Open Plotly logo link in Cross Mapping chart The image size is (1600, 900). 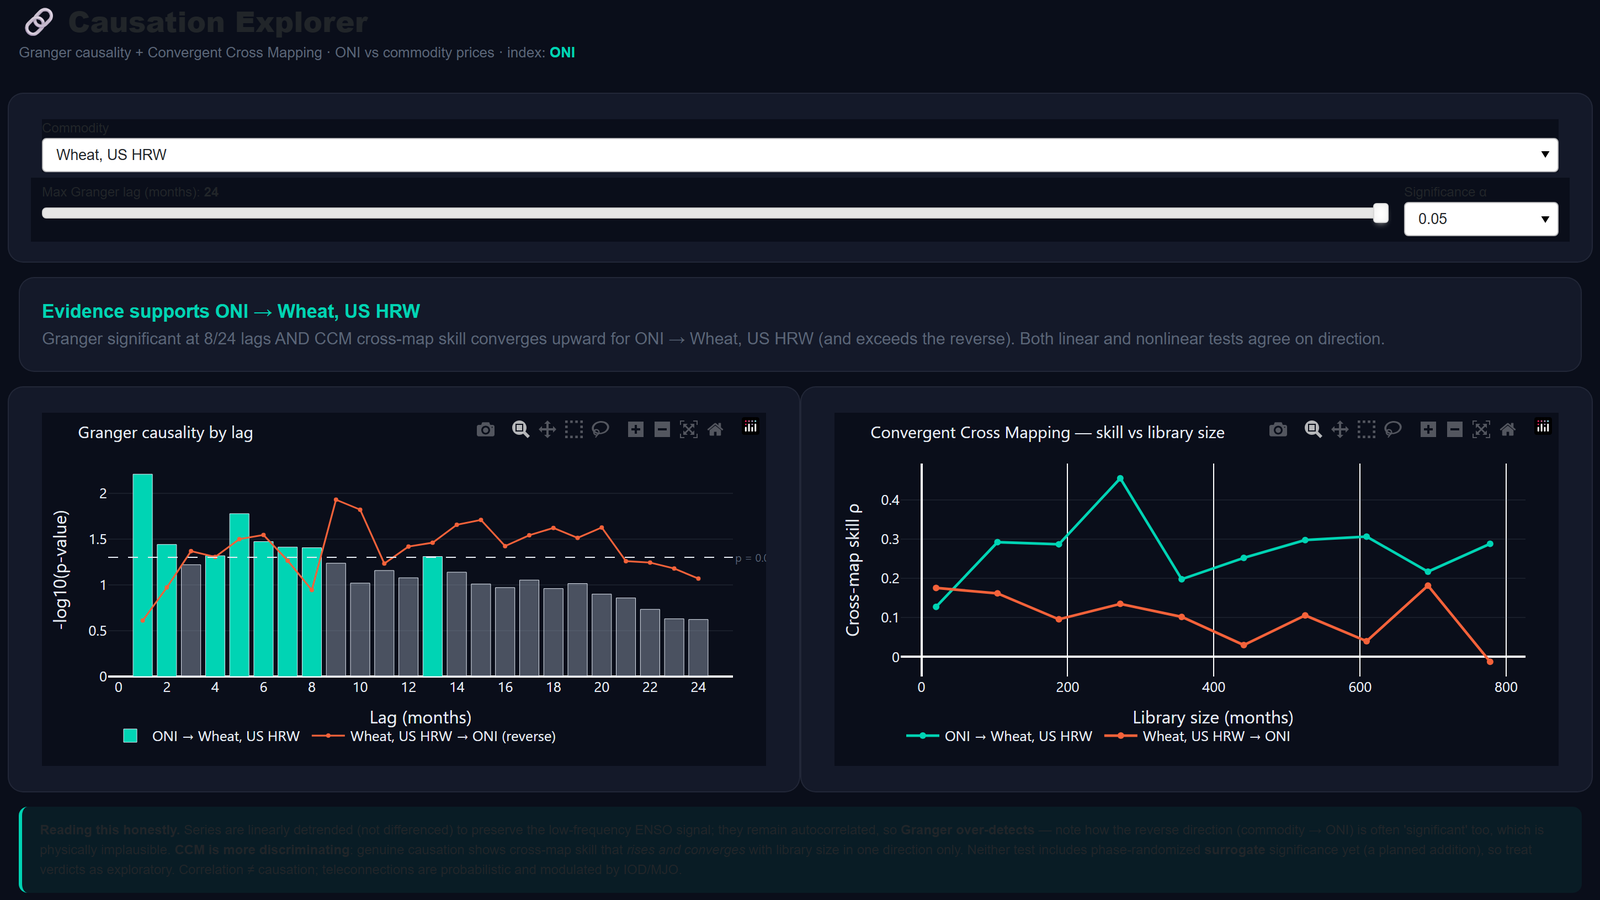tap(1543, 427)
